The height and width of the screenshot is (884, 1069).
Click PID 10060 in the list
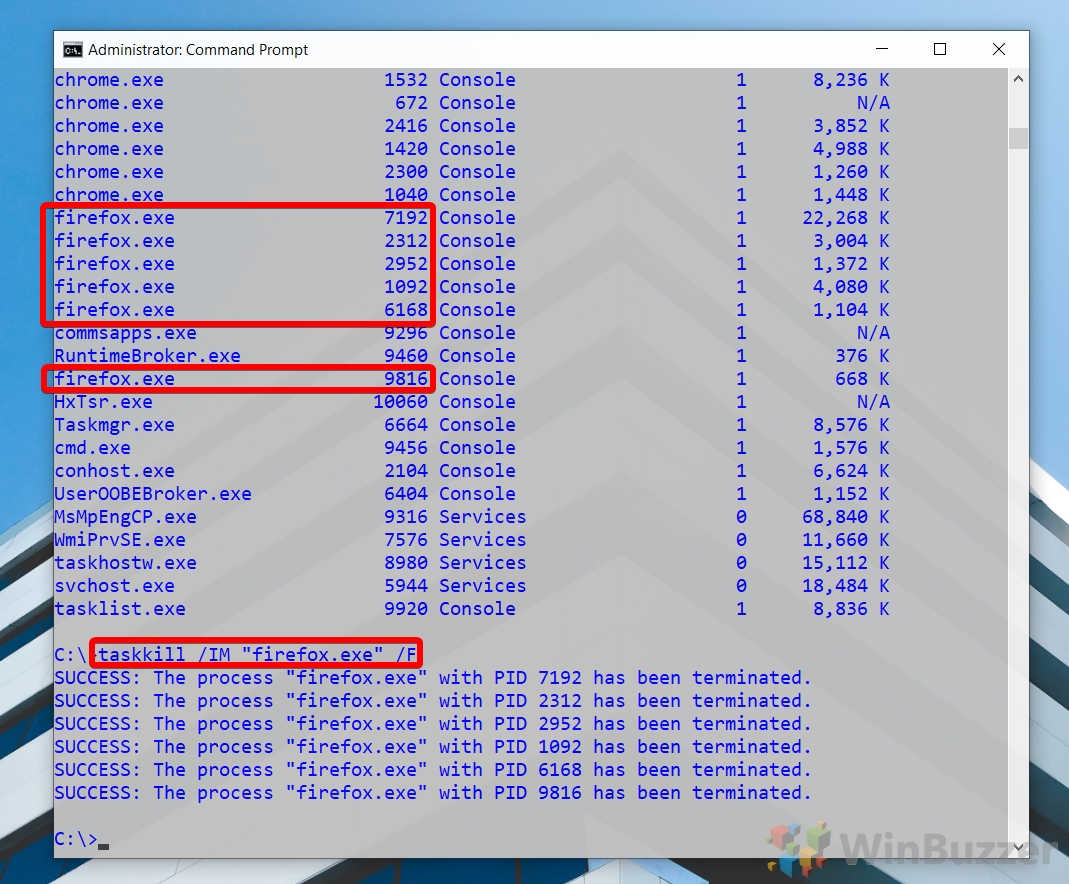click(400, 402)
